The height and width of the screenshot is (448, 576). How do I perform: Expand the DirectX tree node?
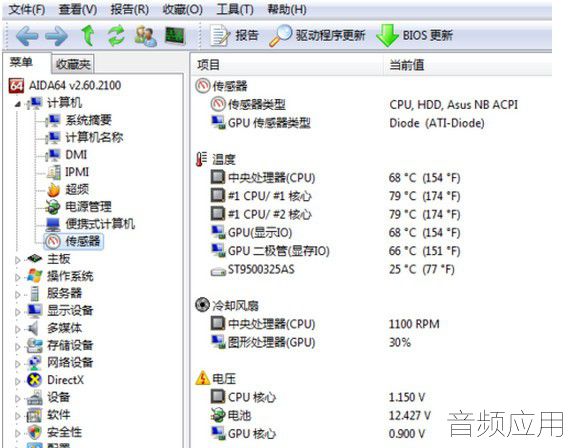17,381
